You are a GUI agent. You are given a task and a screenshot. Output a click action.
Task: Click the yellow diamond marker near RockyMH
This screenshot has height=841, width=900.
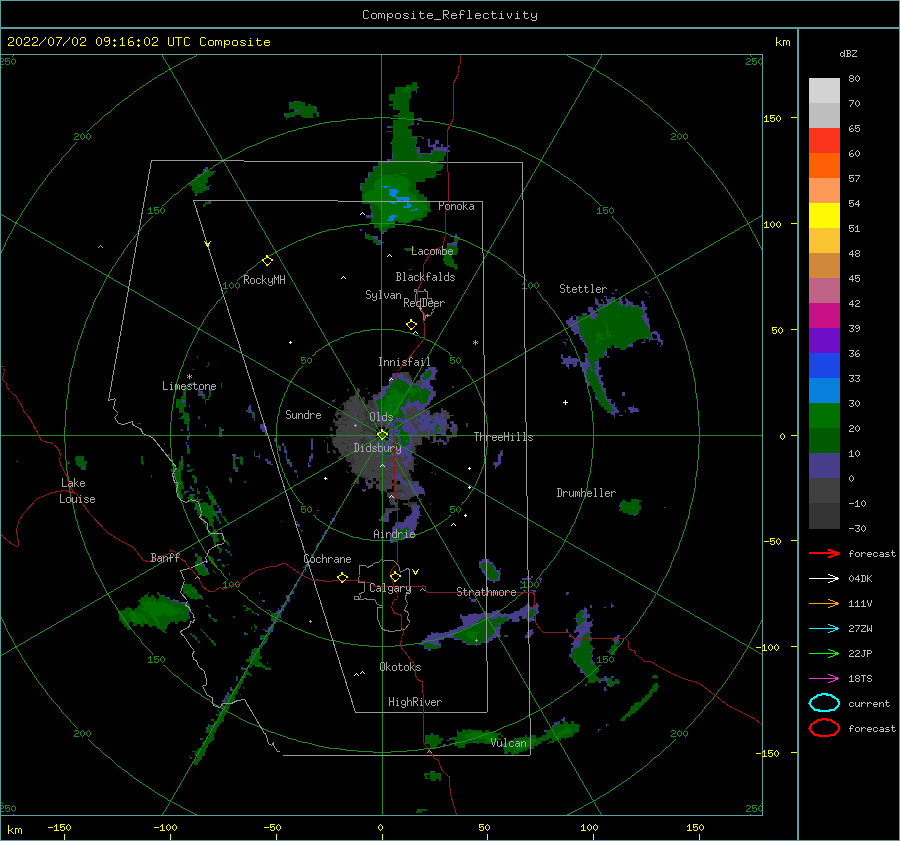tap(267, 261)
